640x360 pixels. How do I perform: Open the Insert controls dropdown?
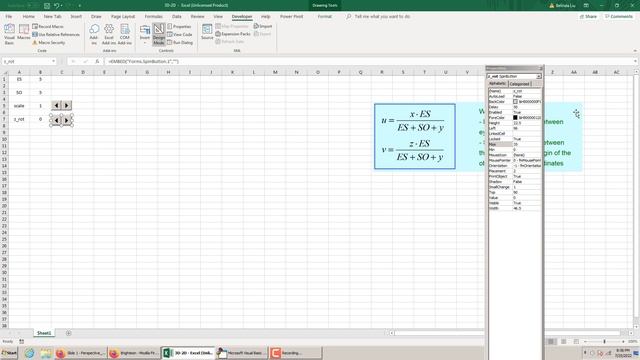coord(145,34)
